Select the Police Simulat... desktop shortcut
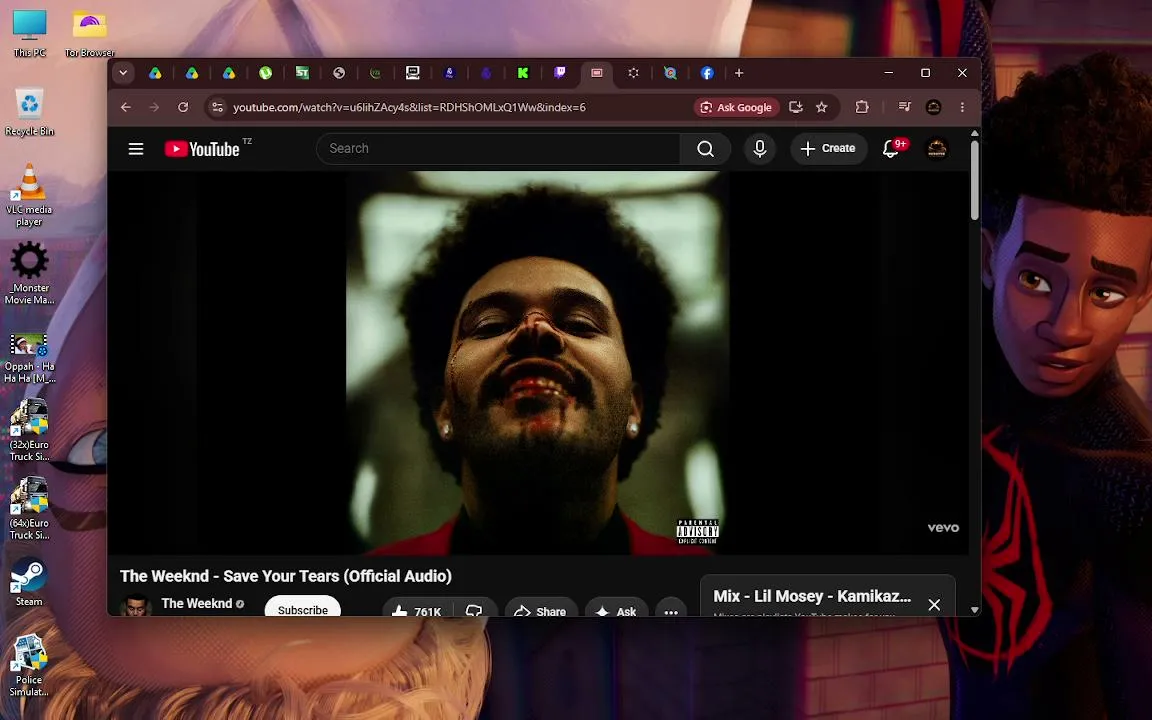Viewport: 1152px width, 720px height. (x=29, y=665)
